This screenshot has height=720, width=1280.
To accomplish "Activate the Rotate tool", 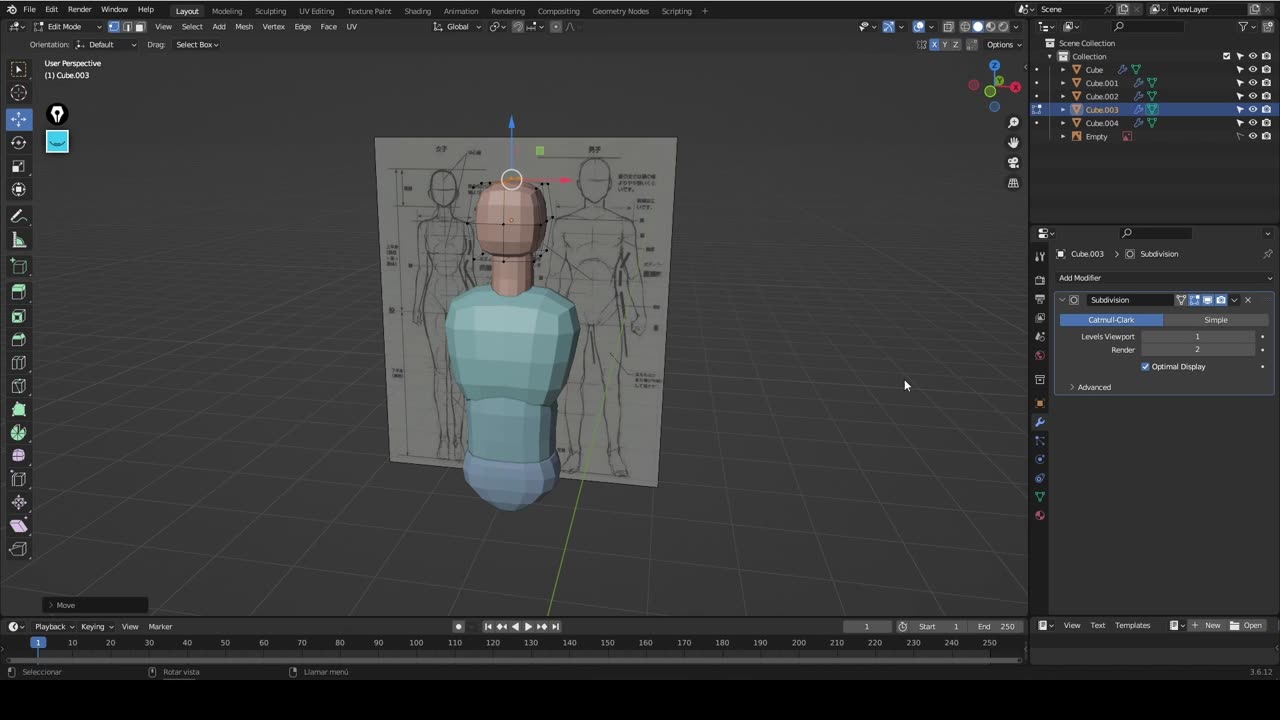I will click(x=18, y=143).
